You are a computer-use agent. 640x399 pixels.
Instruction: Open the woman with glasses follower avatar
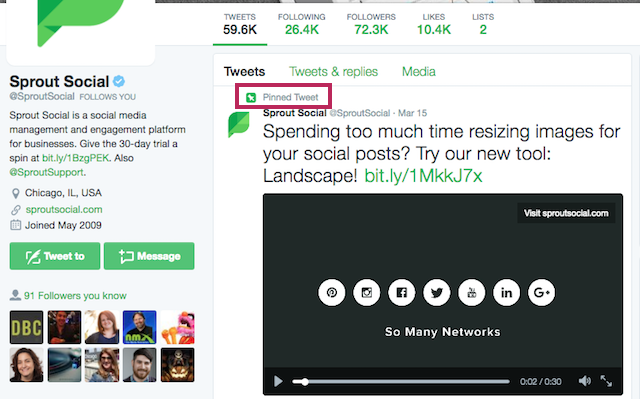pyautogui.click(x=102, y=365)
